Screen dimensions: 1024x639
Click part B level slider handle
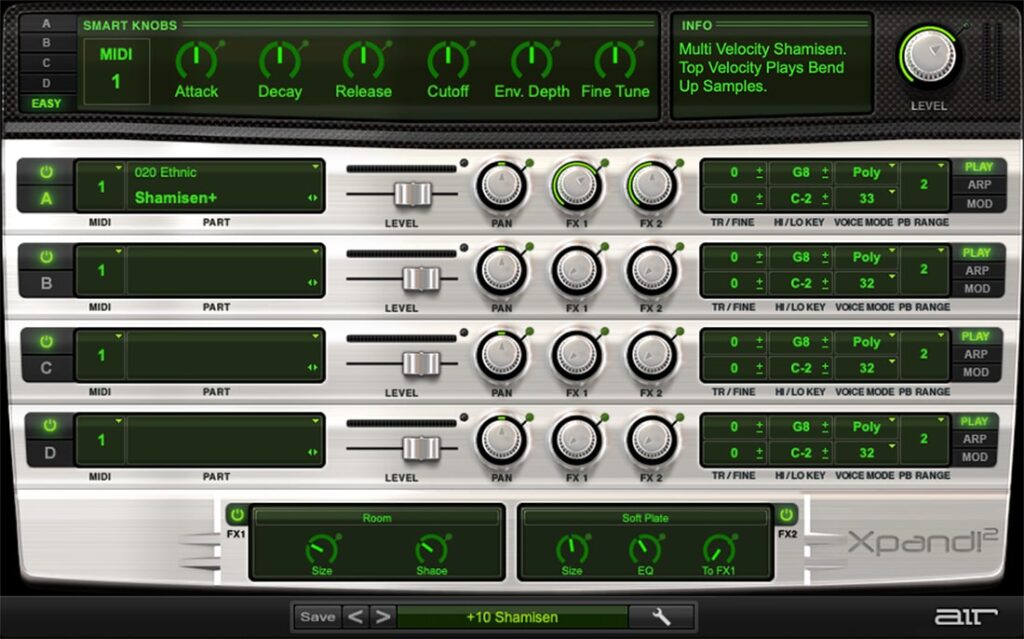(x=421, y=279)
